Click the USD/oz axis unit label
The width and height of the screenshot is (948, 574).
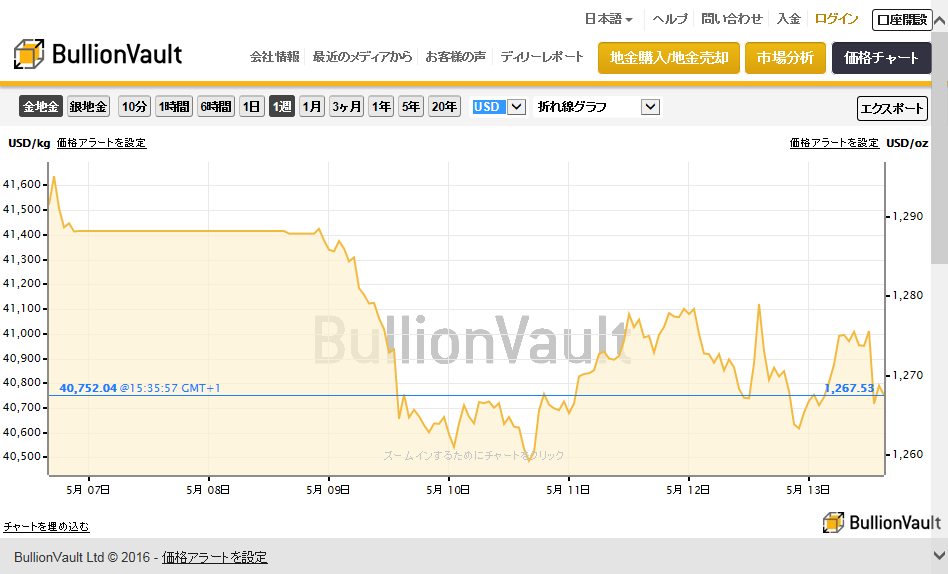pos(907,143)
